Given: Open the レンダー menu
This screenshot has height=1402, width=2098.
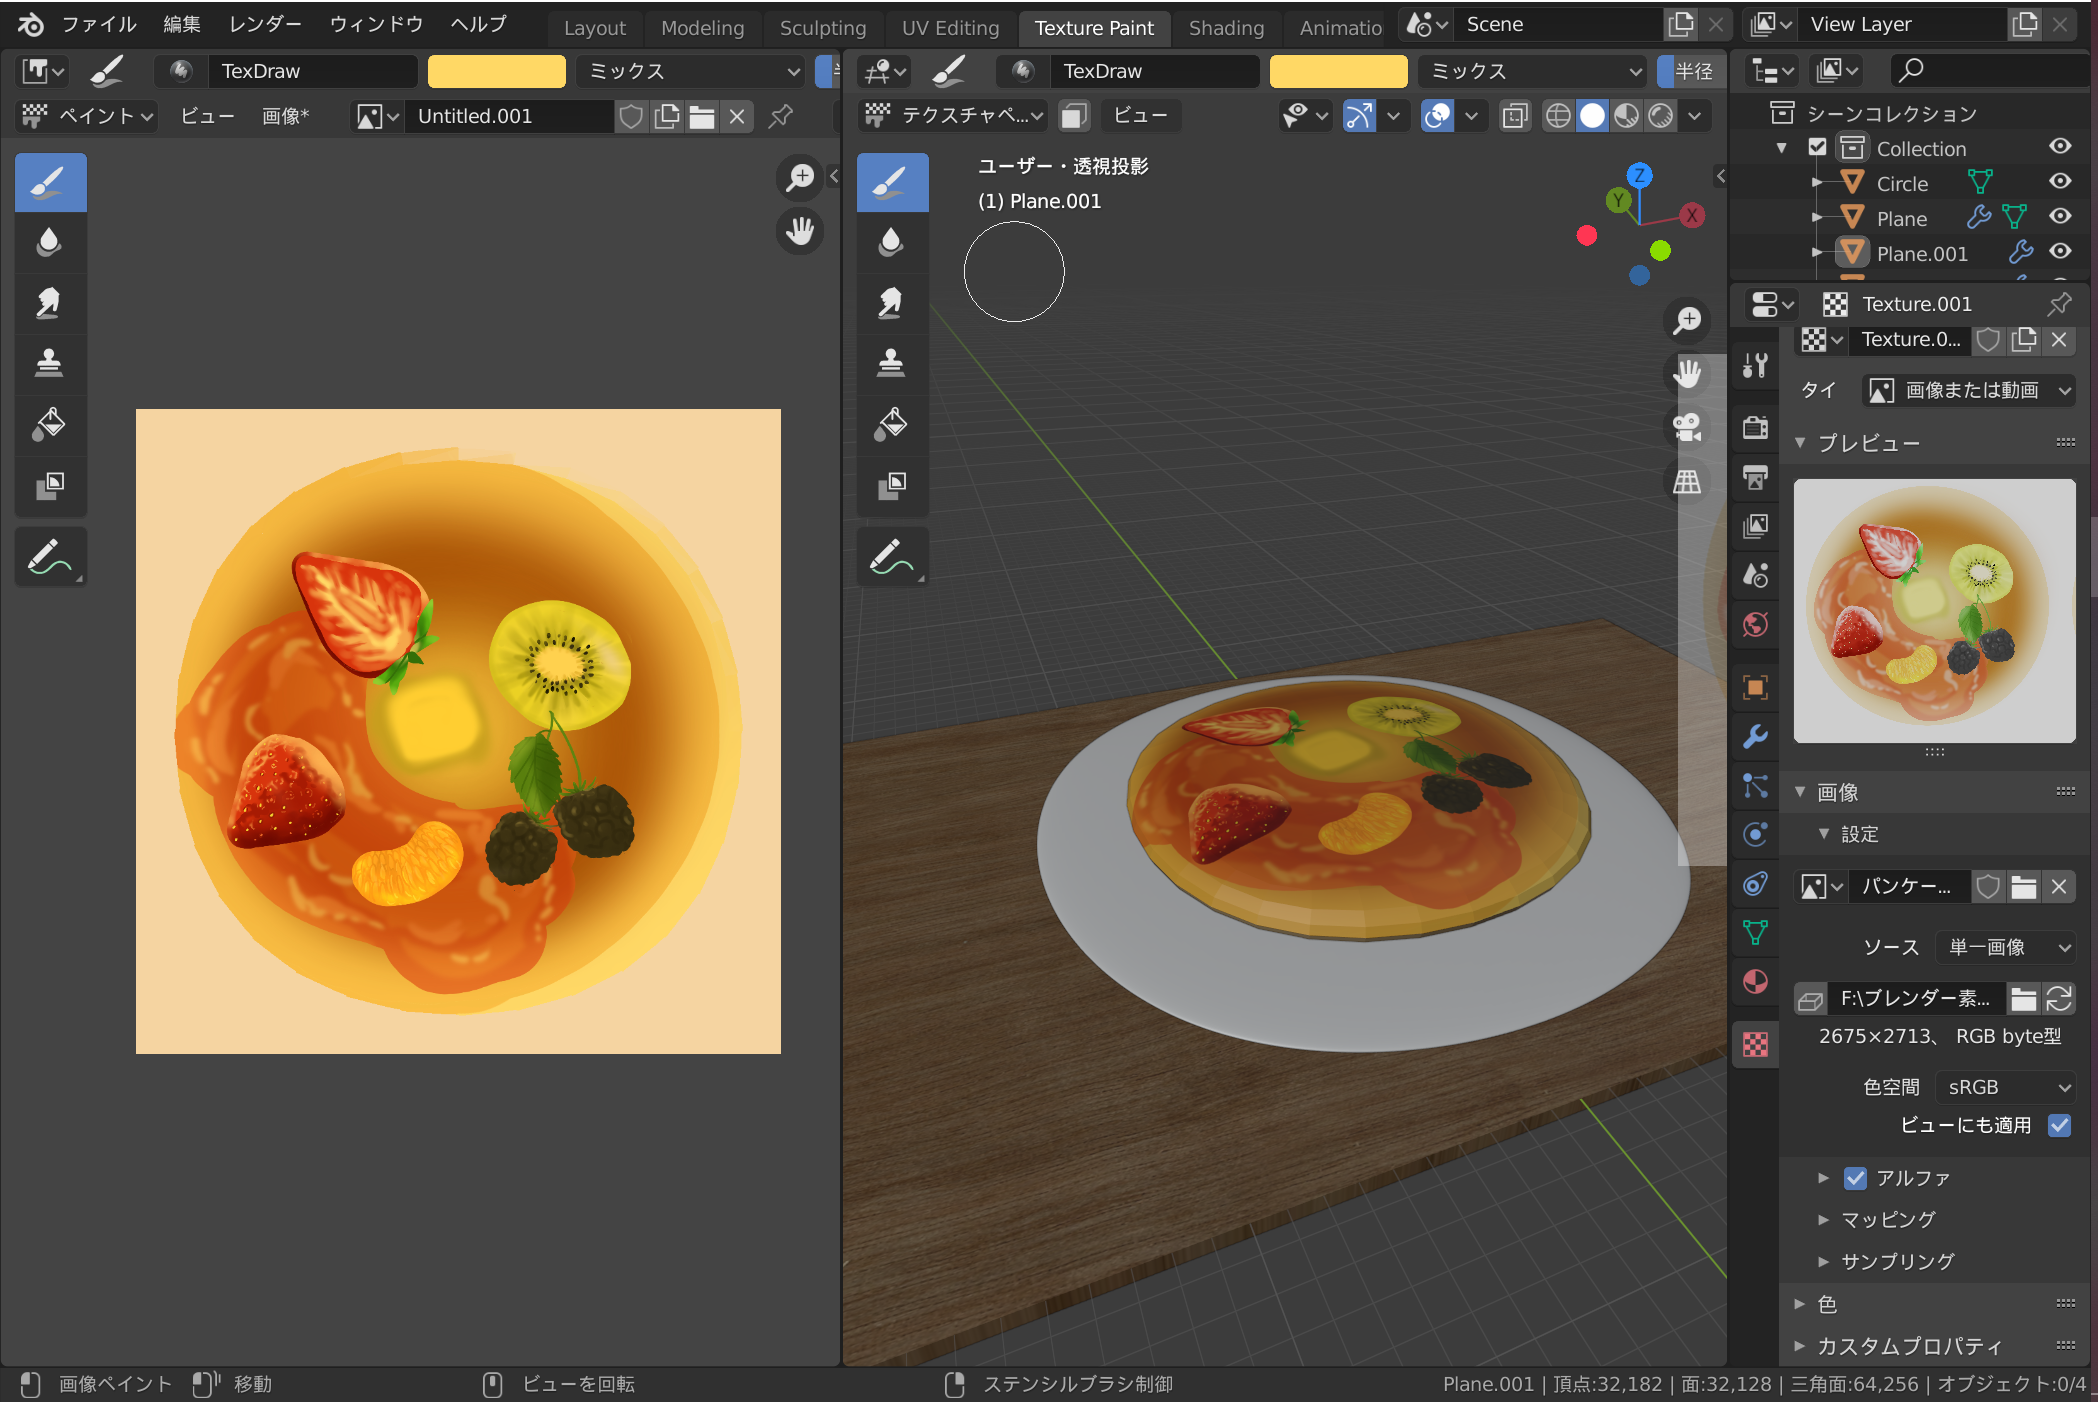Looking at the screenshot, I should (265, 24).
